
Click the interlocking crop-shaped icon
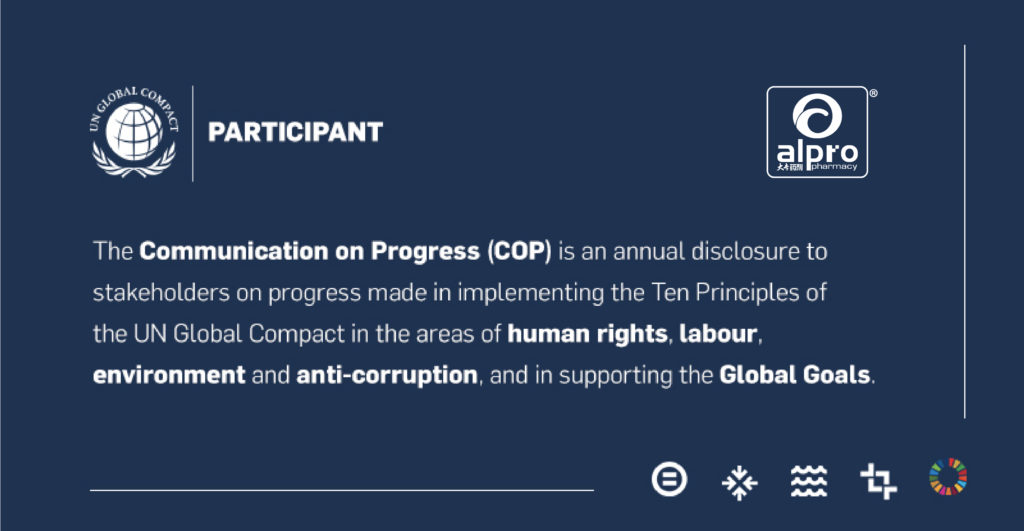pyautogui.click(x=878, y=481)
